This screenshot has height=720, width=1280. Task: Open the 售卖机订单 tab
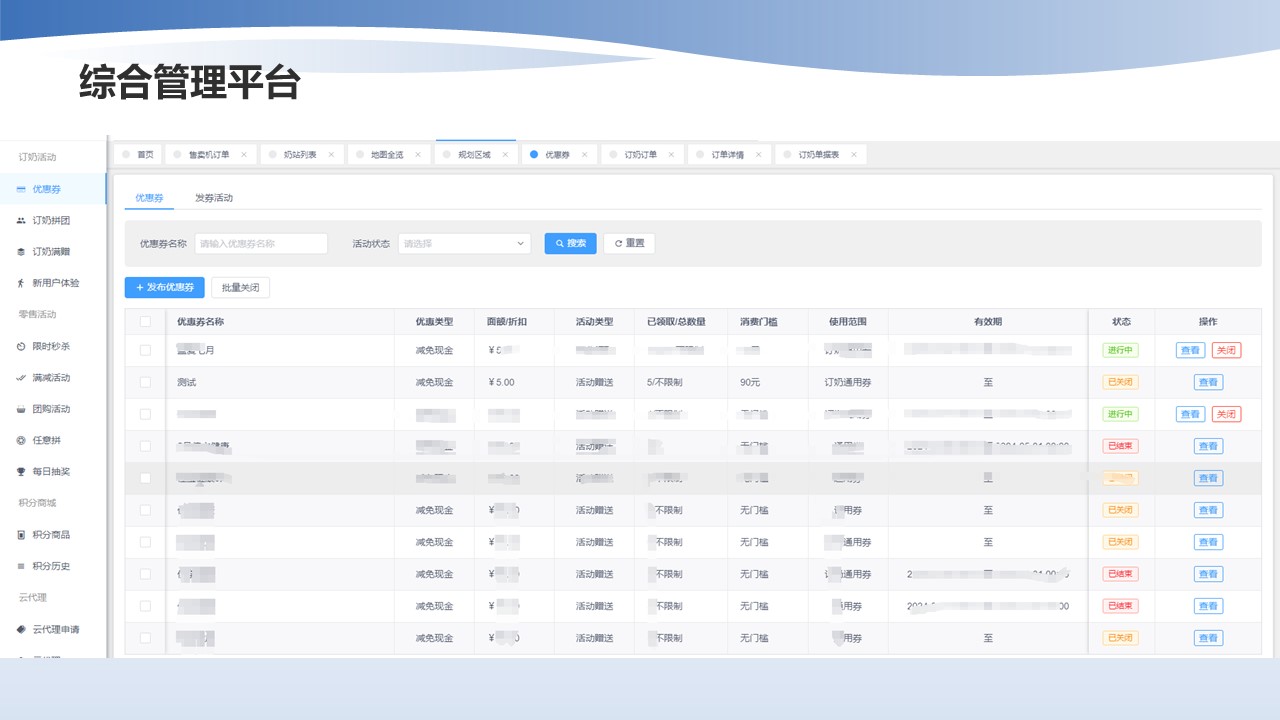[x=209, y=155]
